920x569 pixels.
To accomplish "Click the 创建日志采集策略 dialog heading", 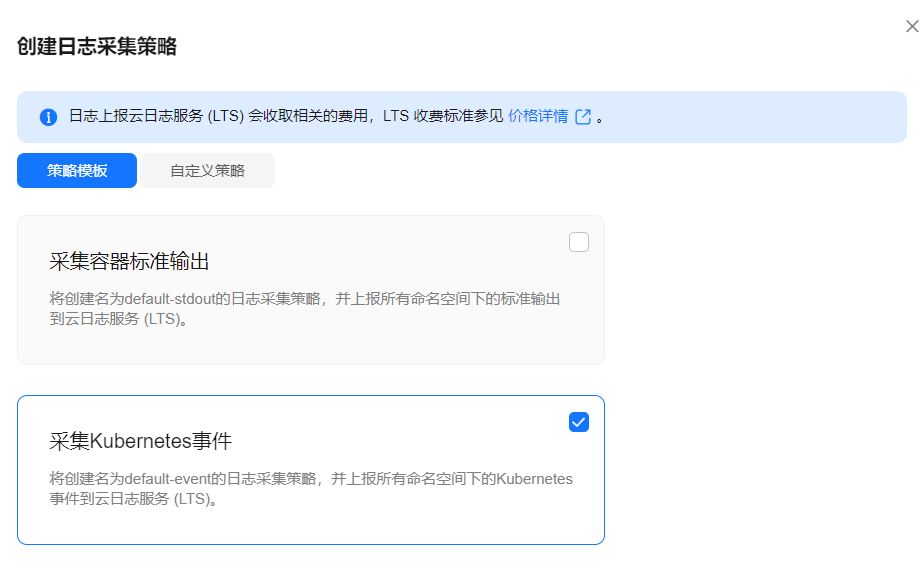I will (x=97, y=46).
